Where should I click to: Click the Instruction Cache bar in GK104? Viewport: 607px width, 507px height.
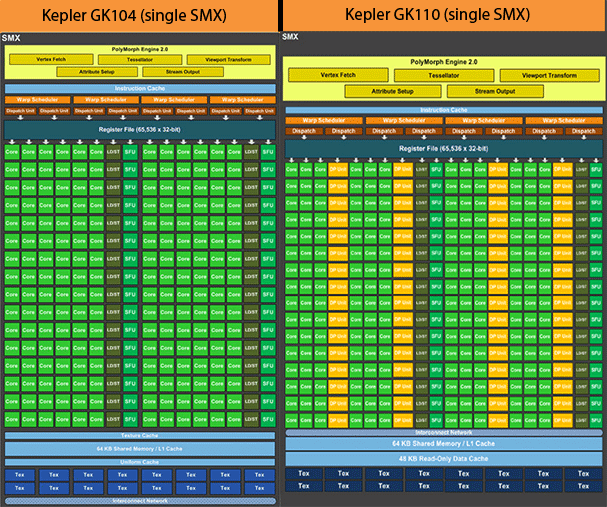tap(140, 89)
